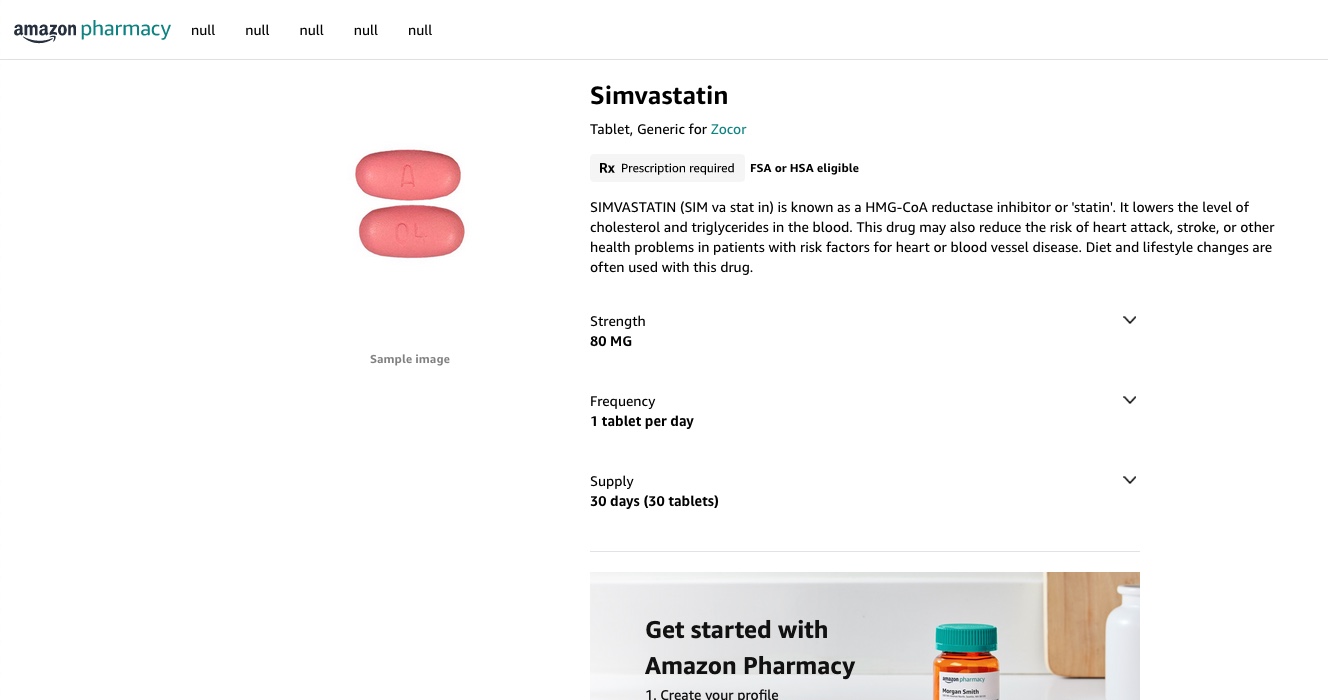This screenshot has width=1328, height=700.
Task: Click the orange prescription bottle image
Action: click(x=965, y=665)
